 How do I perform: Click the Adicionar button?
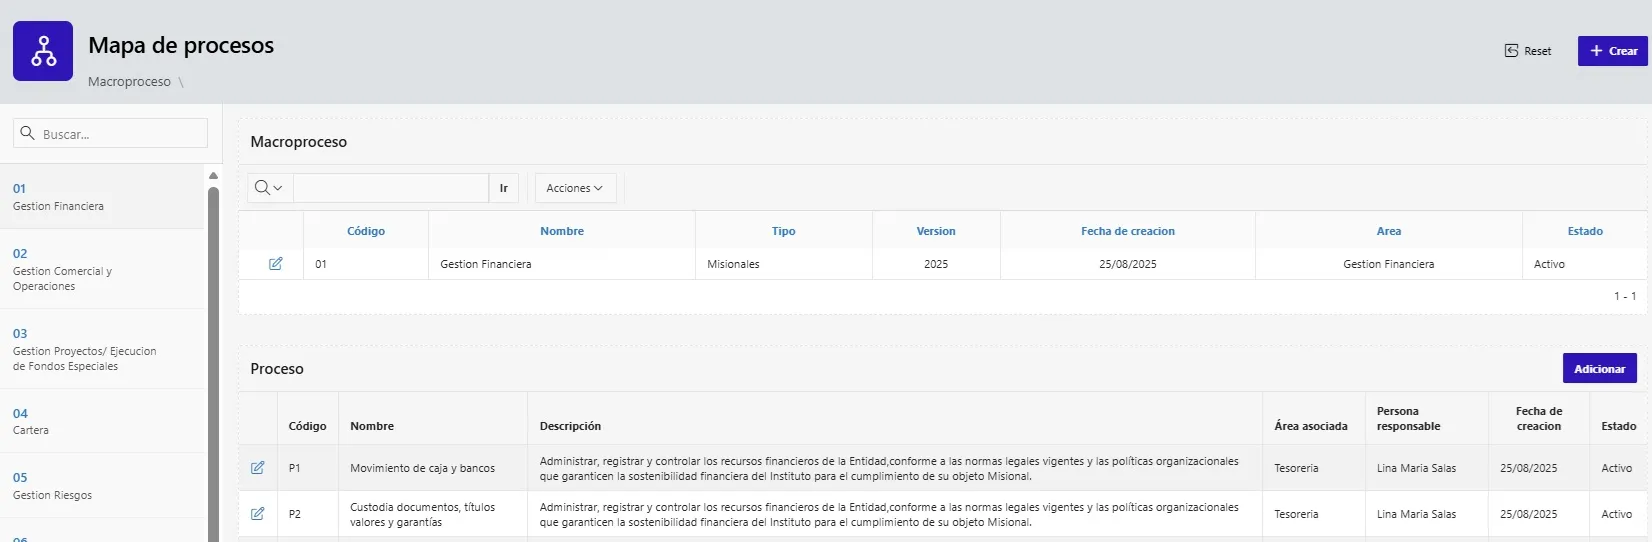(1600, 368)
